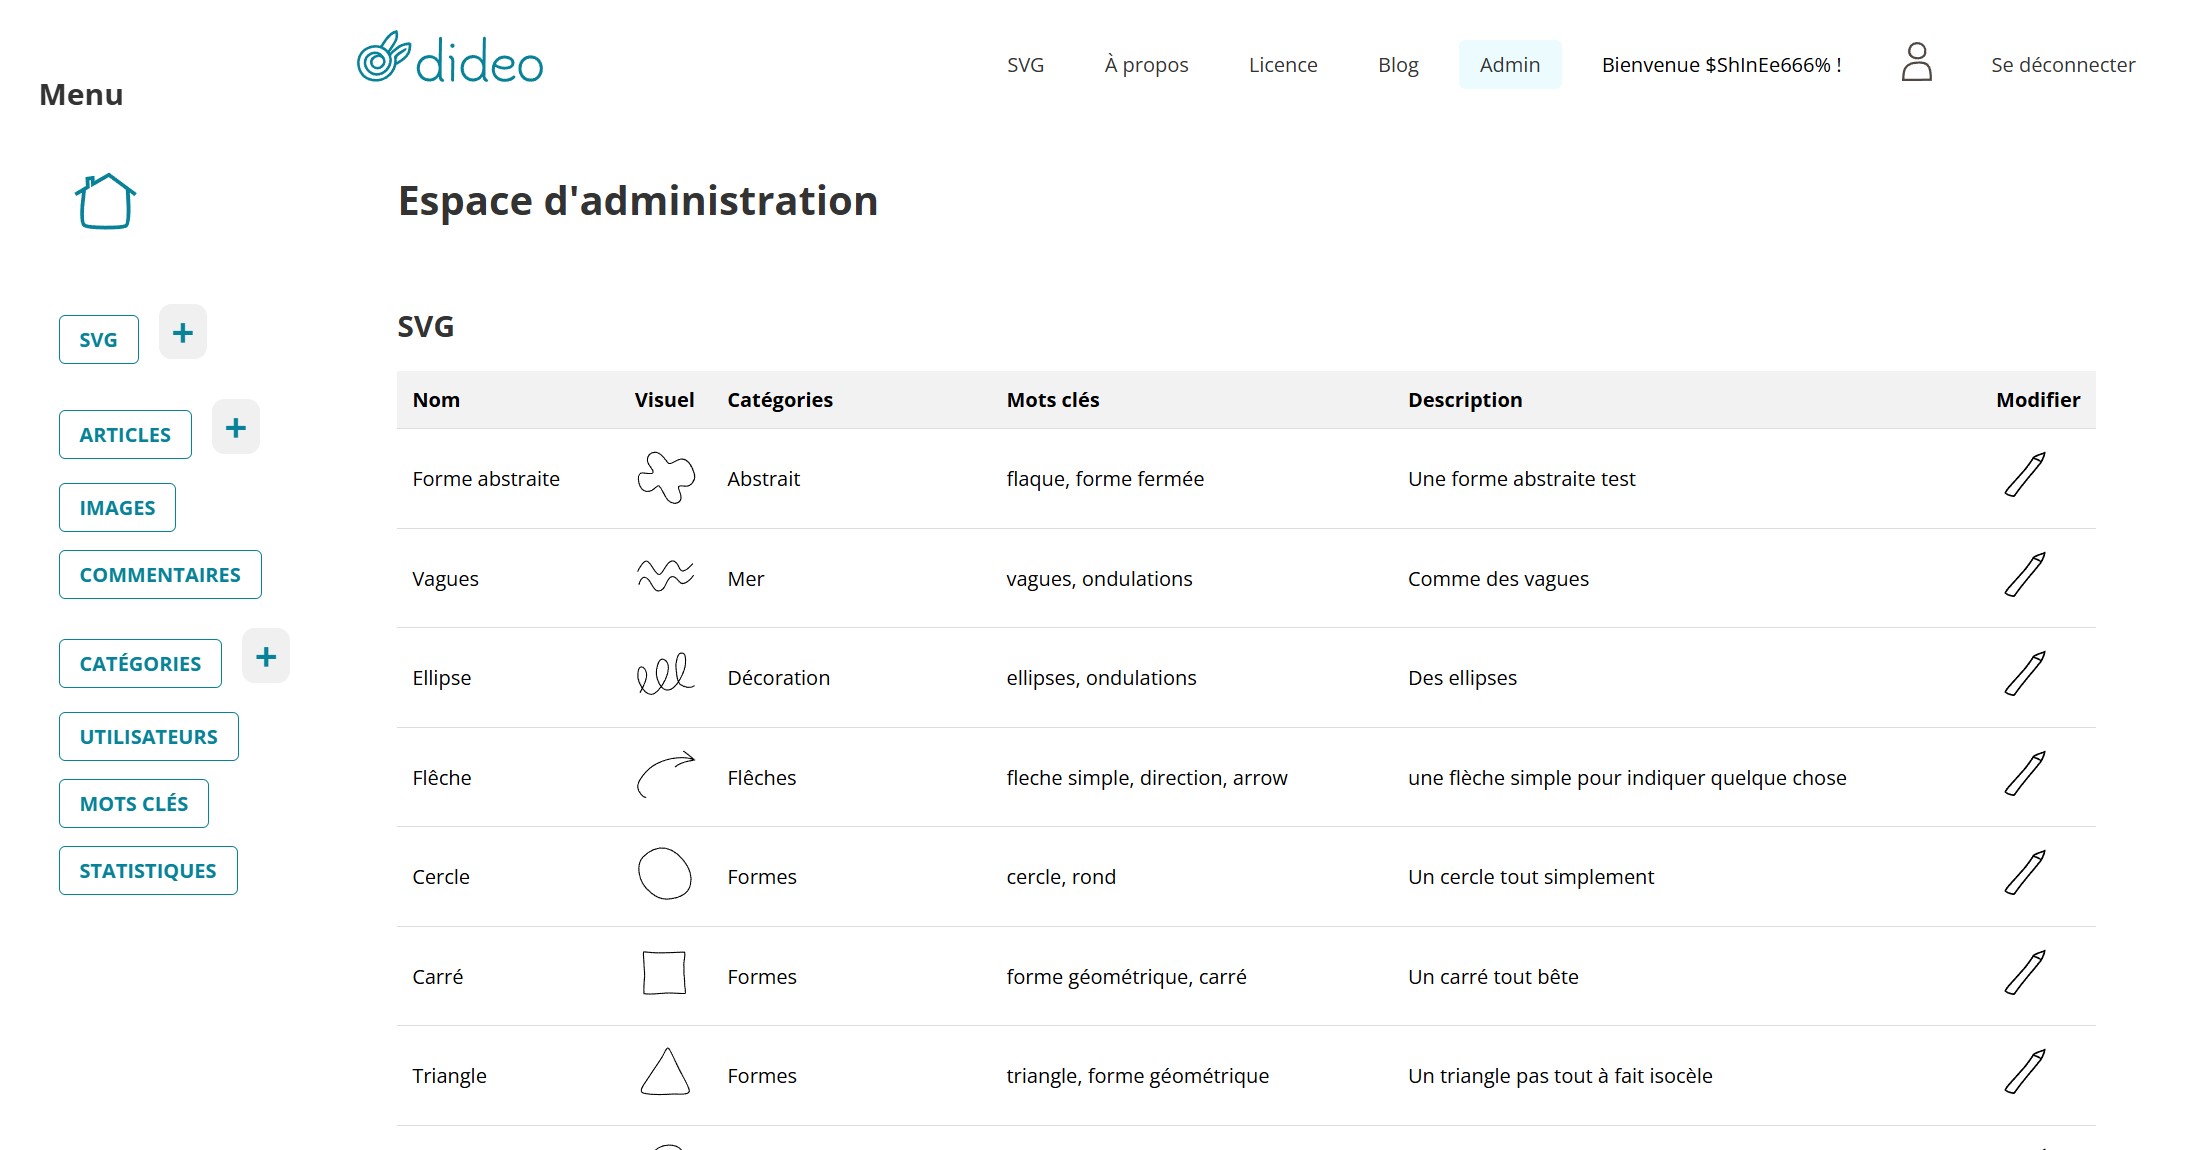This screenshot has width=2198, height=1150.
Task: Click the Abstrait category cell
Action: 763,479
